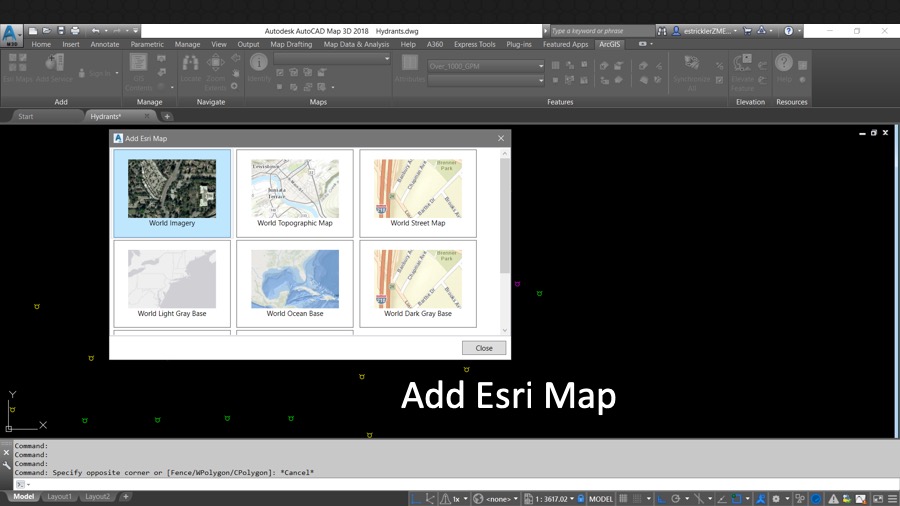
Task: Toggle the MODEL space button
Action: [x=601, y=499]
